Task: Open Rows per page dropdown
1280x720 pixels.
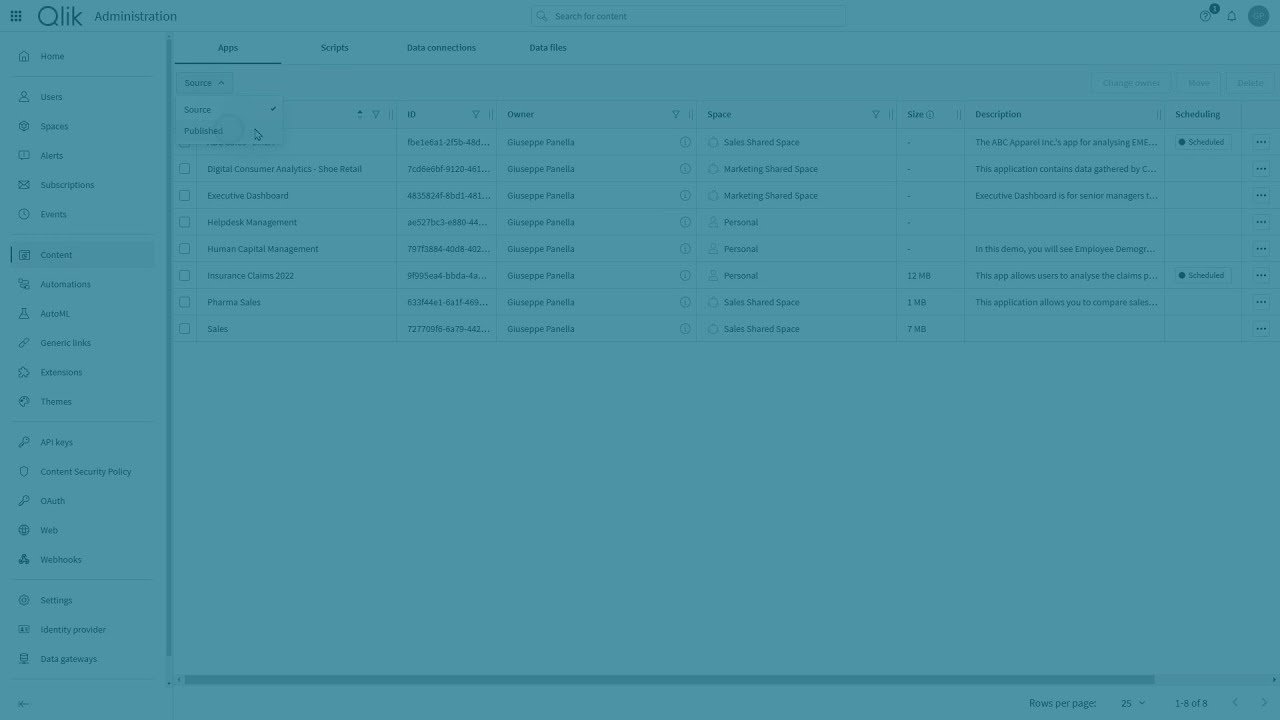Action: pyautogui.click(x=1133, y=703)
